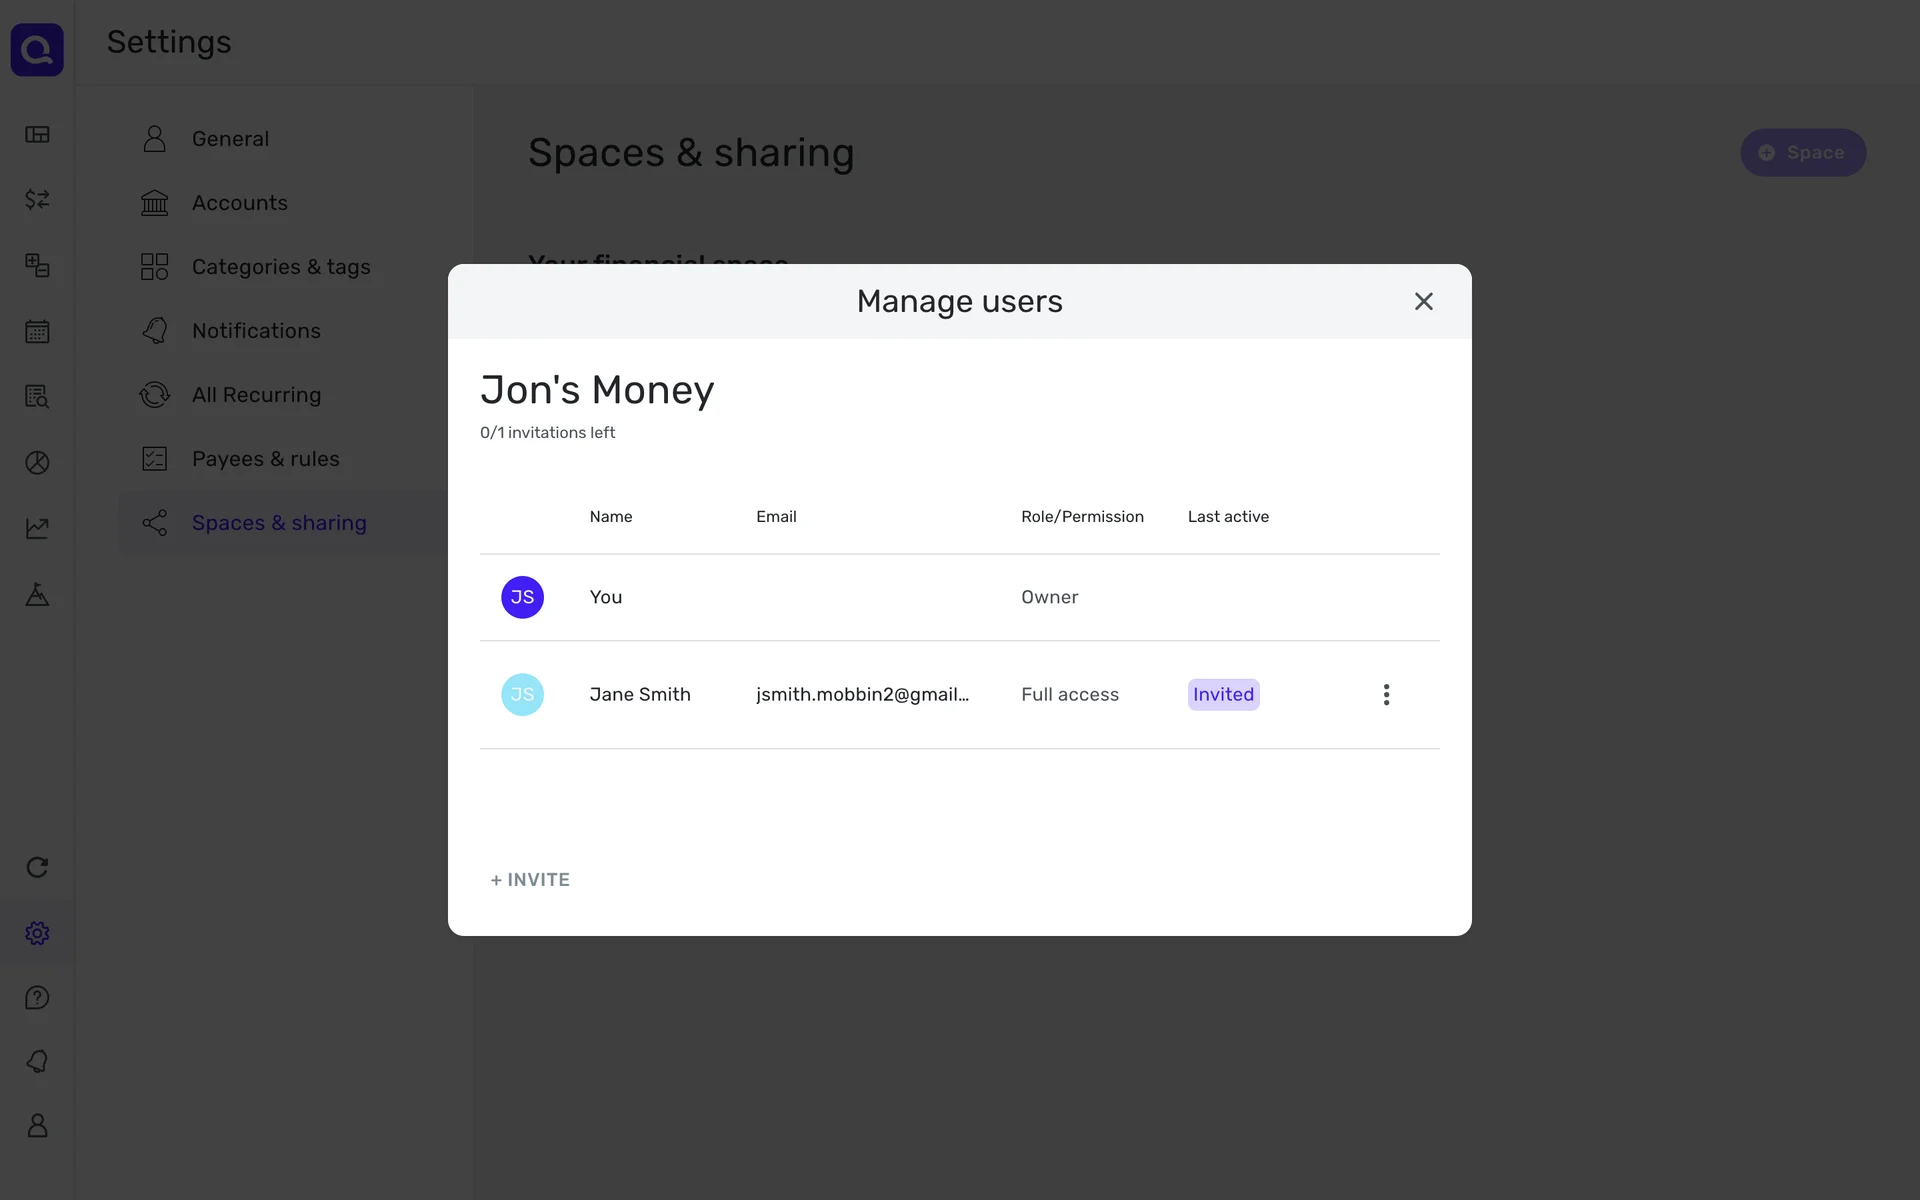This screenshot has width=1920, height=1200.
Task: Click the refresh sync icon
Action: [37, 867]
